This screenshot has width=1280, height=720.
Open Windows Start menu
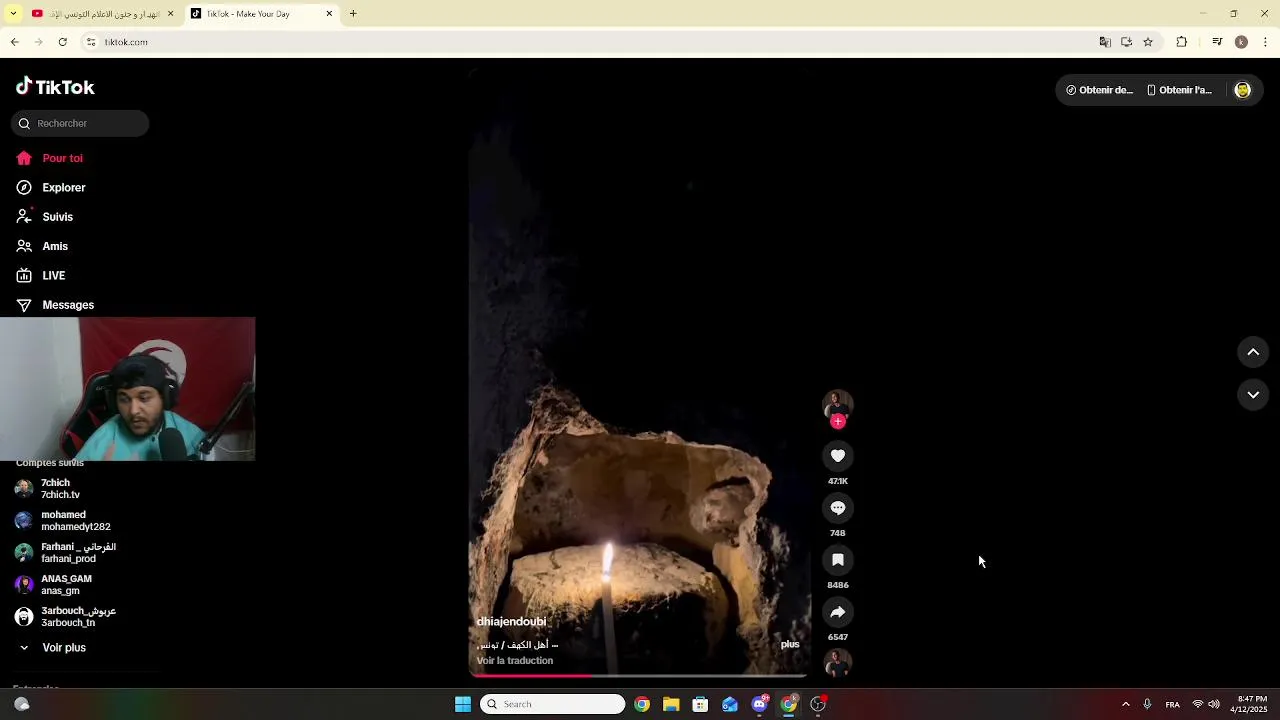point(463,704)
